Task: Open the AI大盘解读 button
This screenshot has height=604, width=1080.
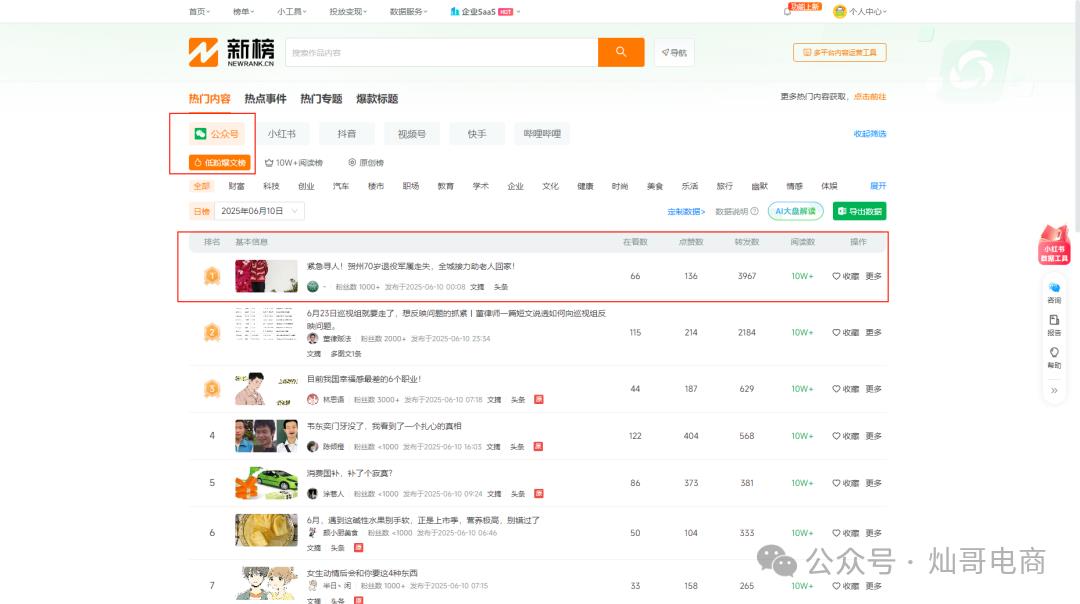Action: 795,211
